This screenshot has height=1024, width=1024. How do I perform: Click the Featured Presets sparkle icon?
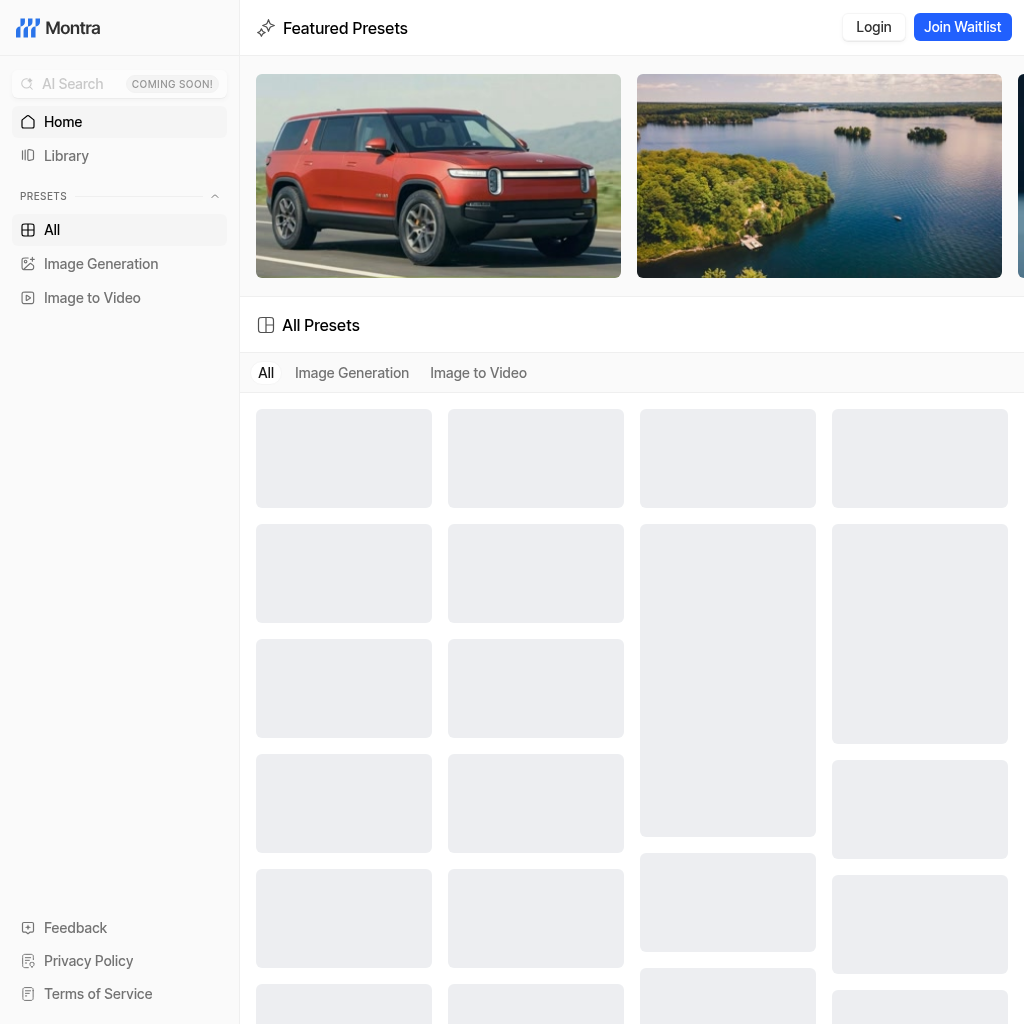coord(266,28)
